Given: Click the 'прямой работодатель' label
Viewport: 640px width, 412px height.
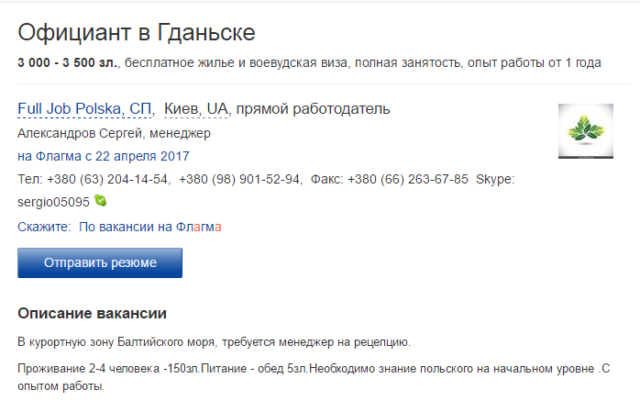Looking at the screenshot, I should tap(313, 109).
